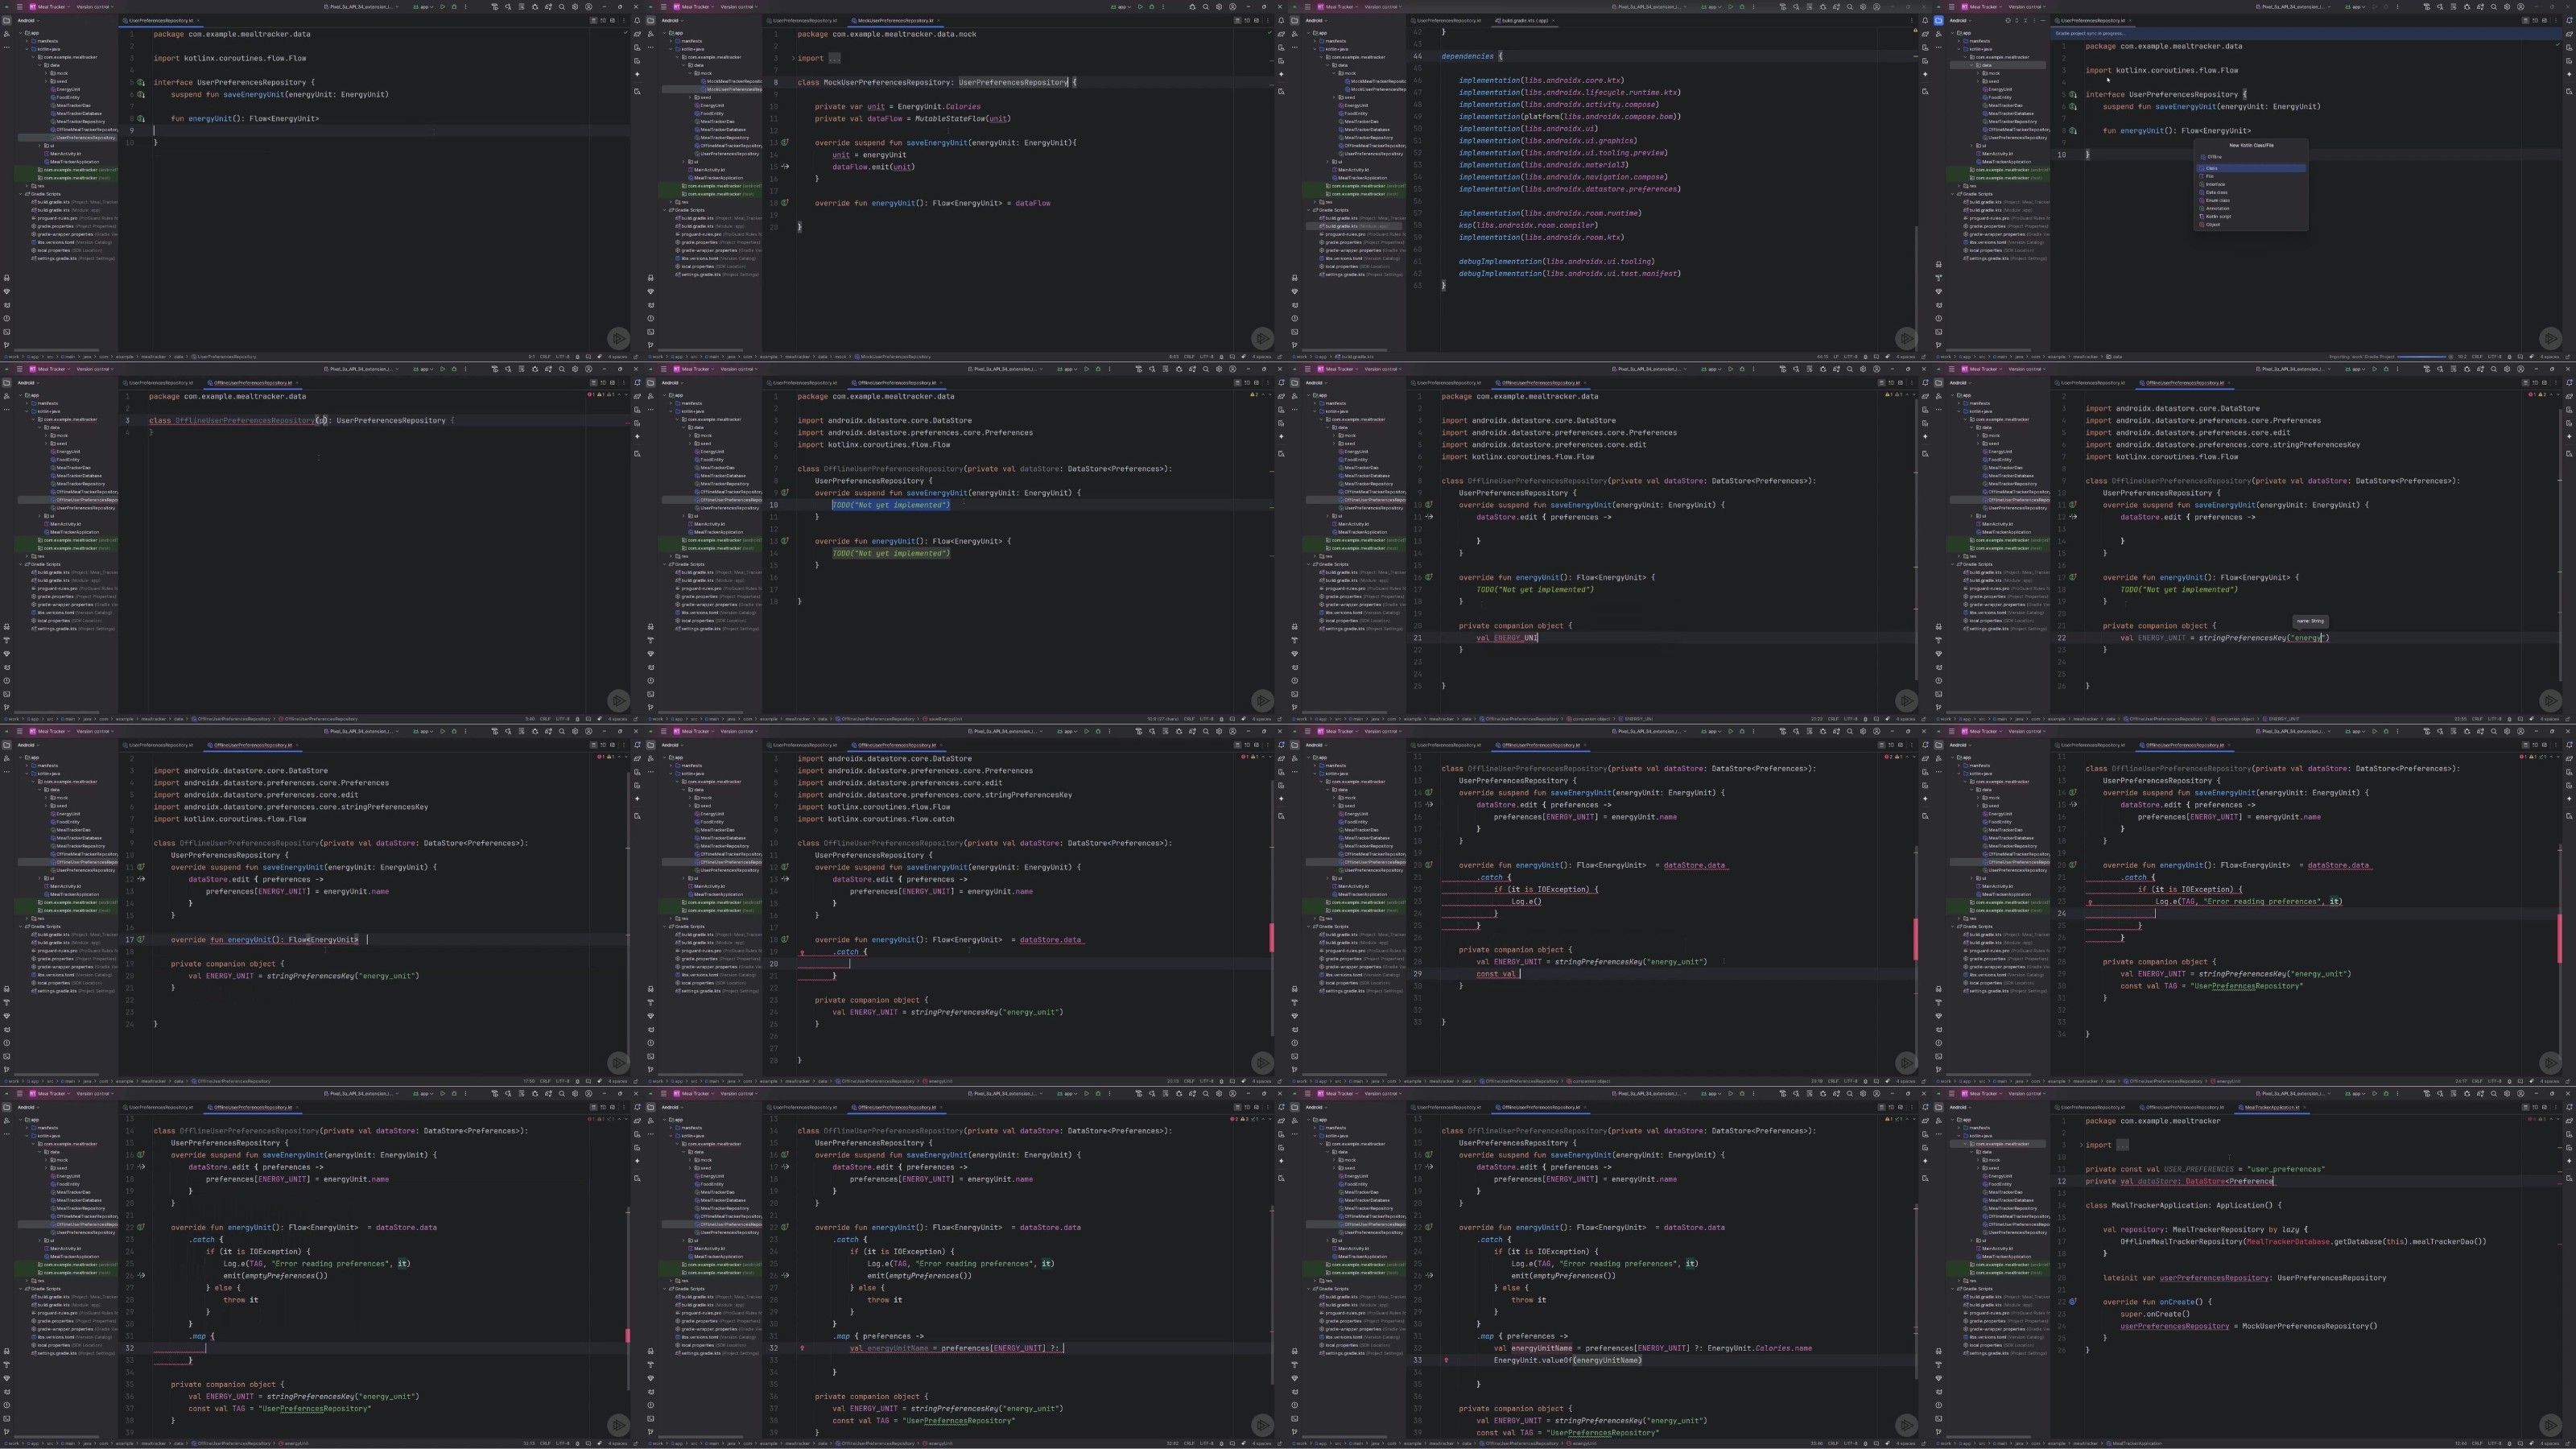Switch to preview-only view in MockUserPreferencesRepository.kt window
Screen dimensions: 2576x1449
click(1257, 20)
